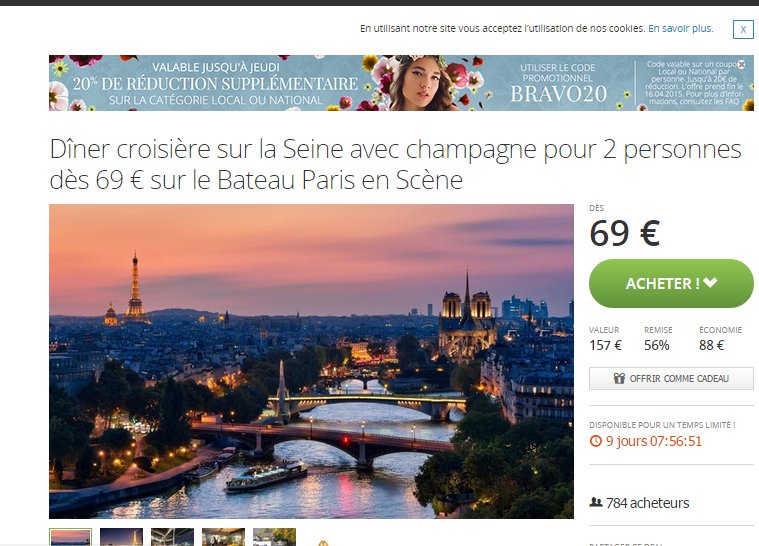Viewport: 759px width, 546px height.
Task: Dismiss the BRAVO20 promo banner
Action: (741, 64)
